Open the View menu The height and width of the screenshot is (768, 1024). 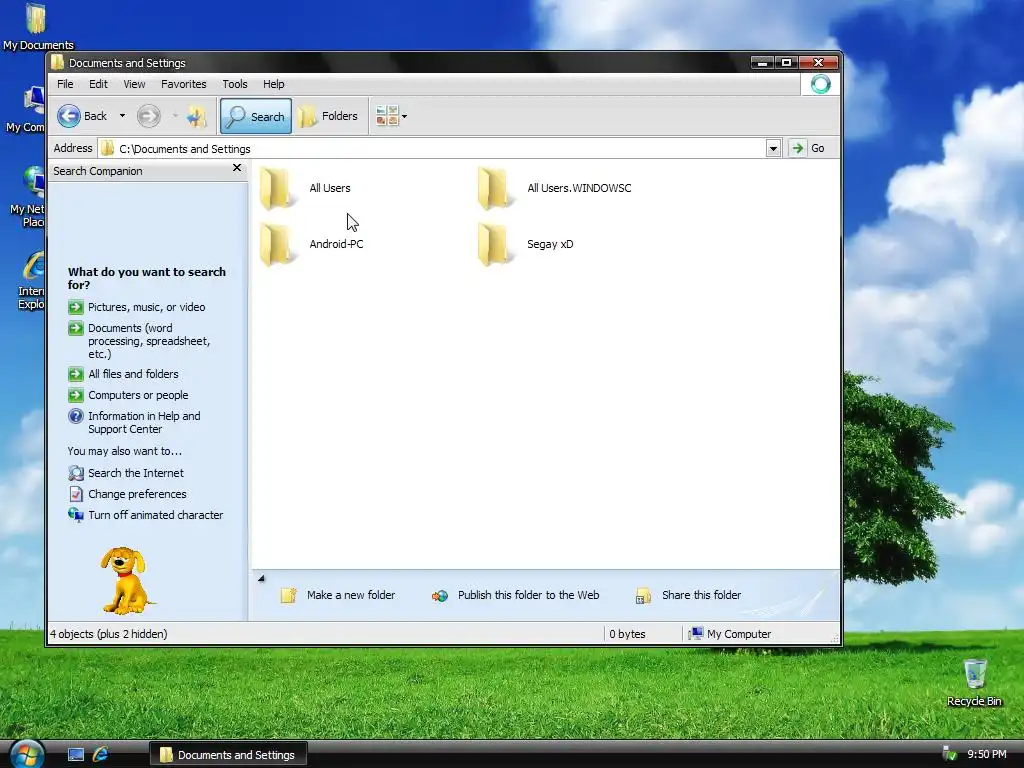(x=135, y=84)
